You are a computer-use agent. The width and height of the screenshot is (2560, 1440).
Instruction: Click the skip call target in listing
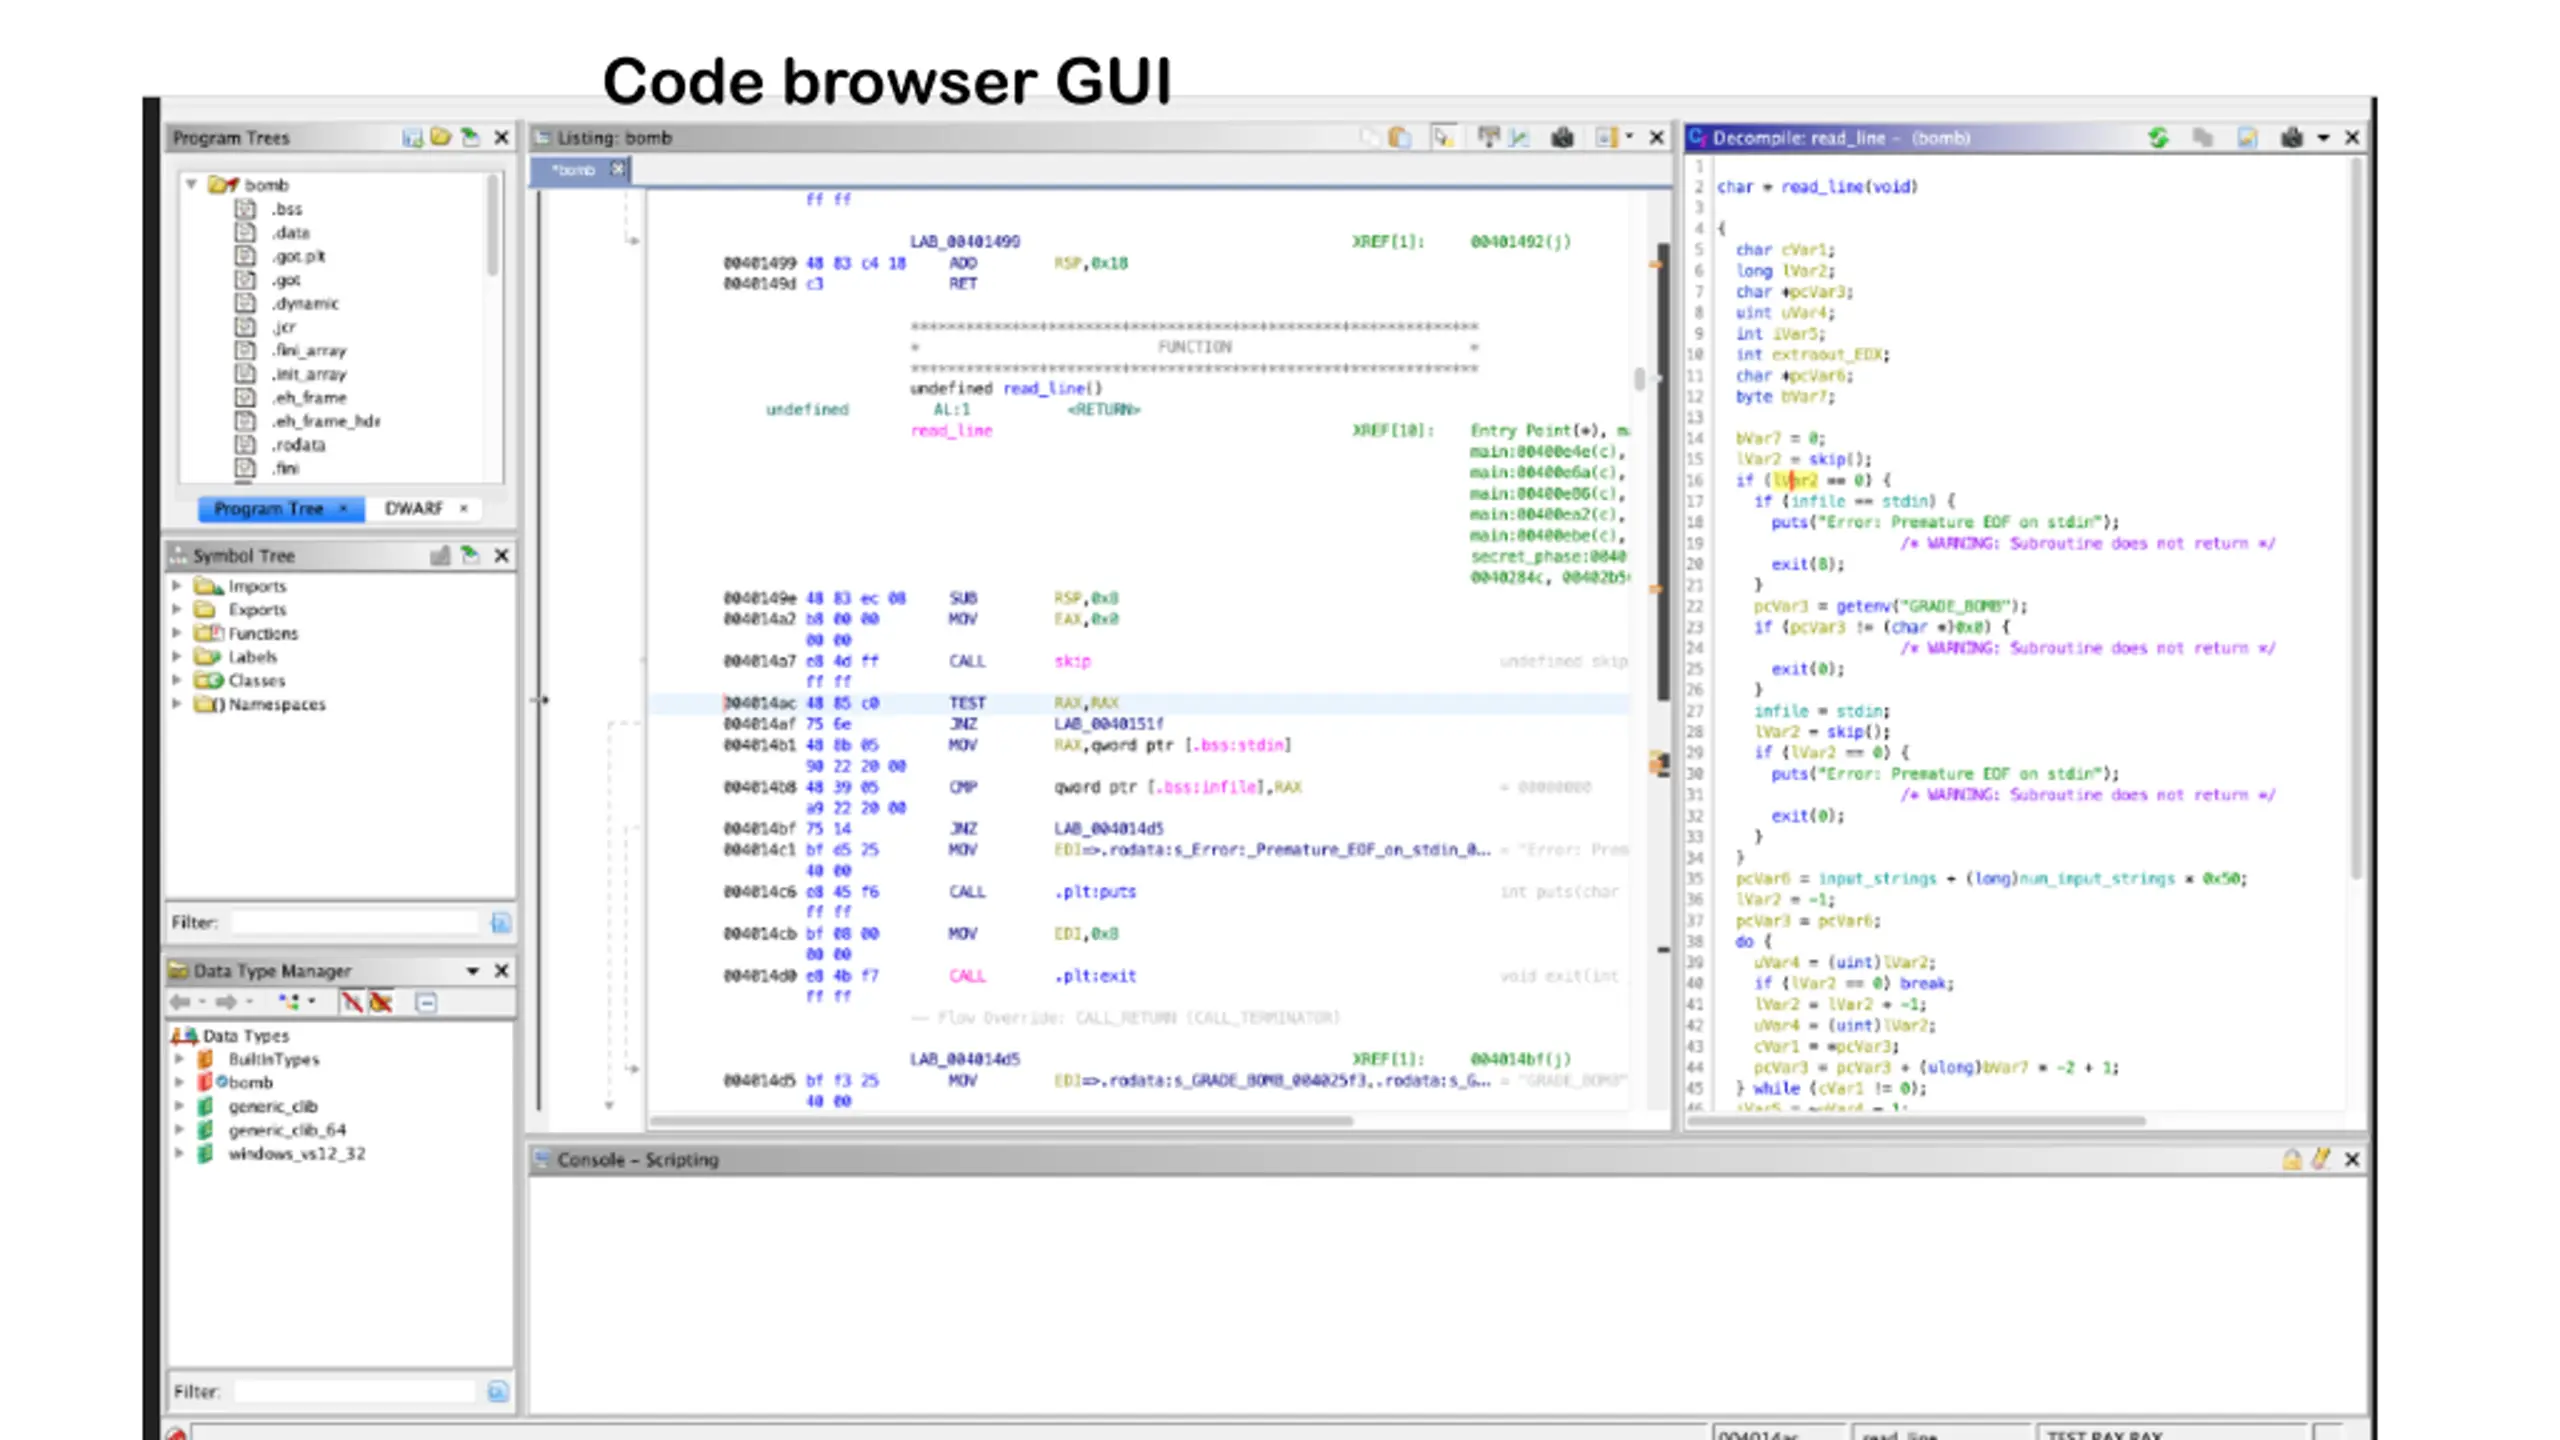point(1072,661)
